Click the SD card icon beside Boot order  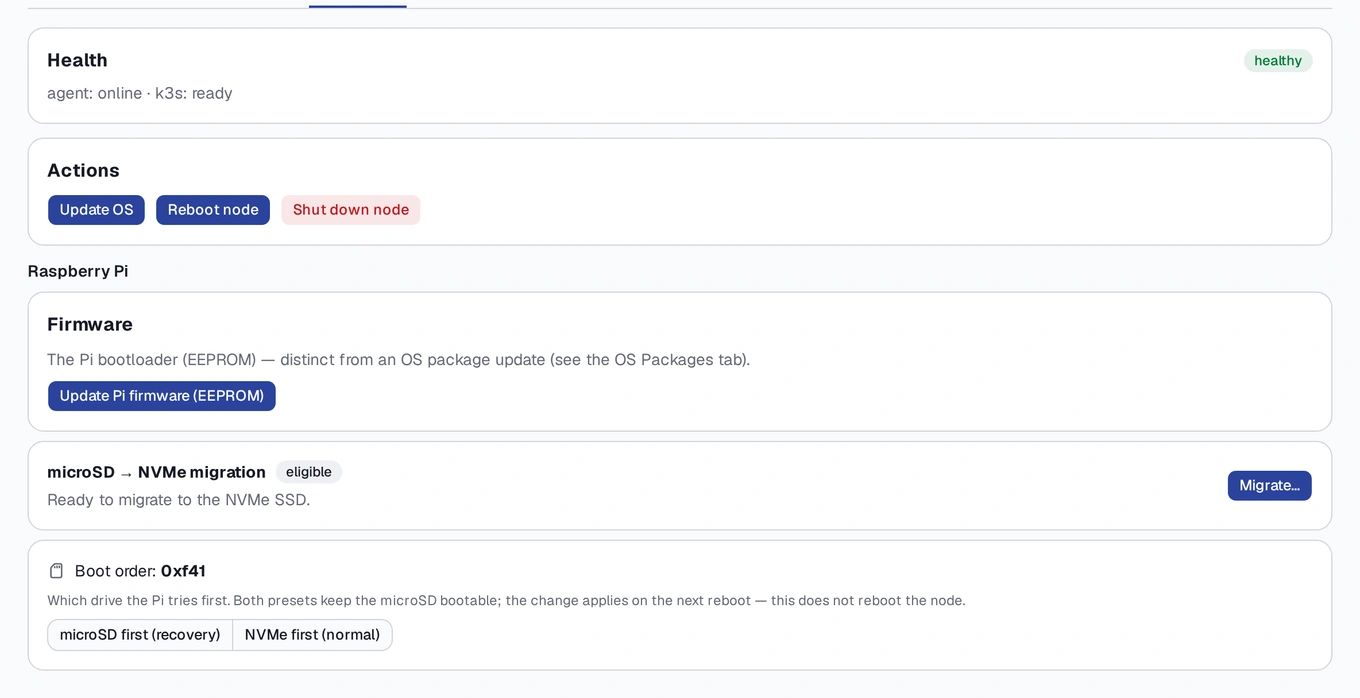pos(57,571)
